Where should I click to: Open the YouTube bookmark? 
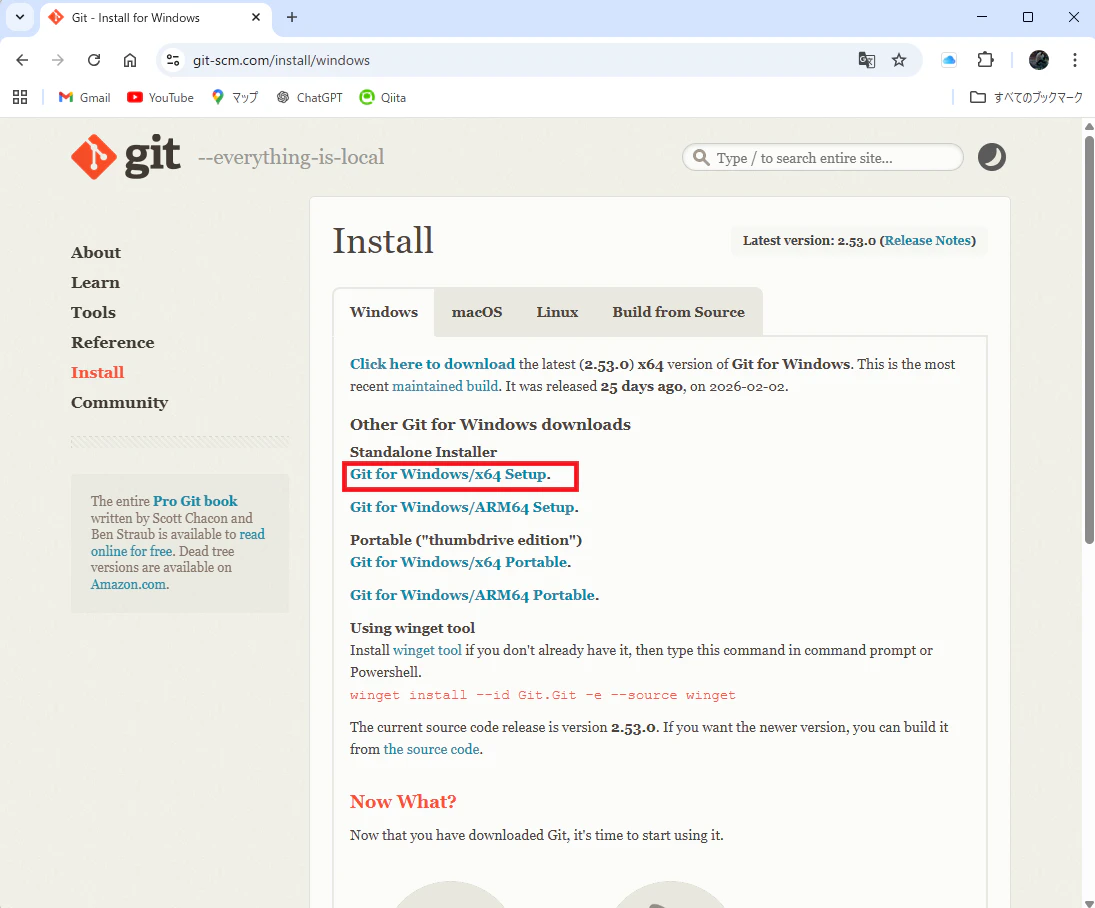click(160, 97)
